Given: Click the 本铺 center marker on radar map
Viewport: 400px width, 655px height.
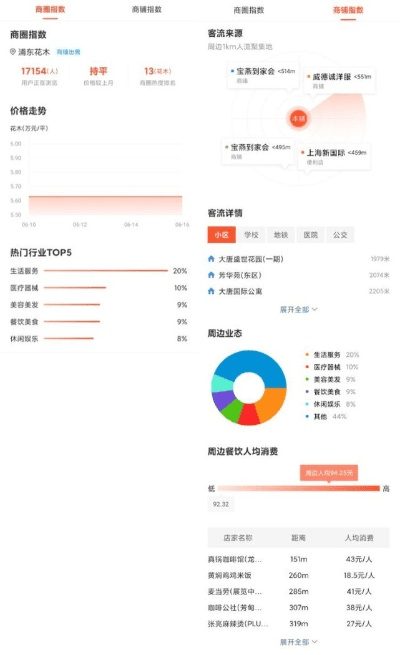Looking at the screenshot, I should 298,119.
